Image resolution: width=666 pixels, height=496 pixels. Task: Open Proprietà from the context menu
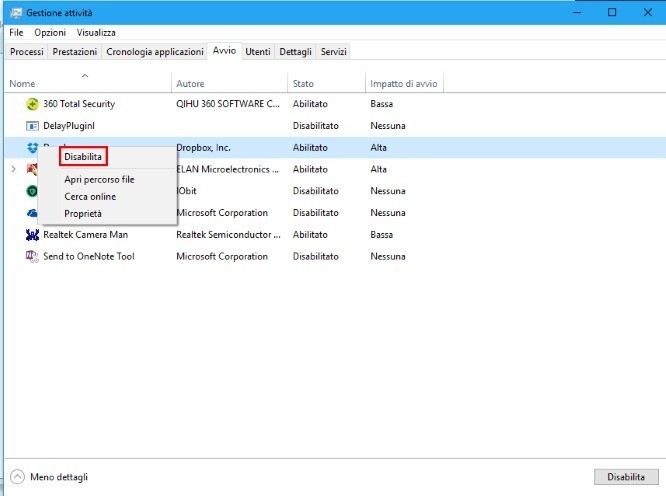tap(83, 214)
